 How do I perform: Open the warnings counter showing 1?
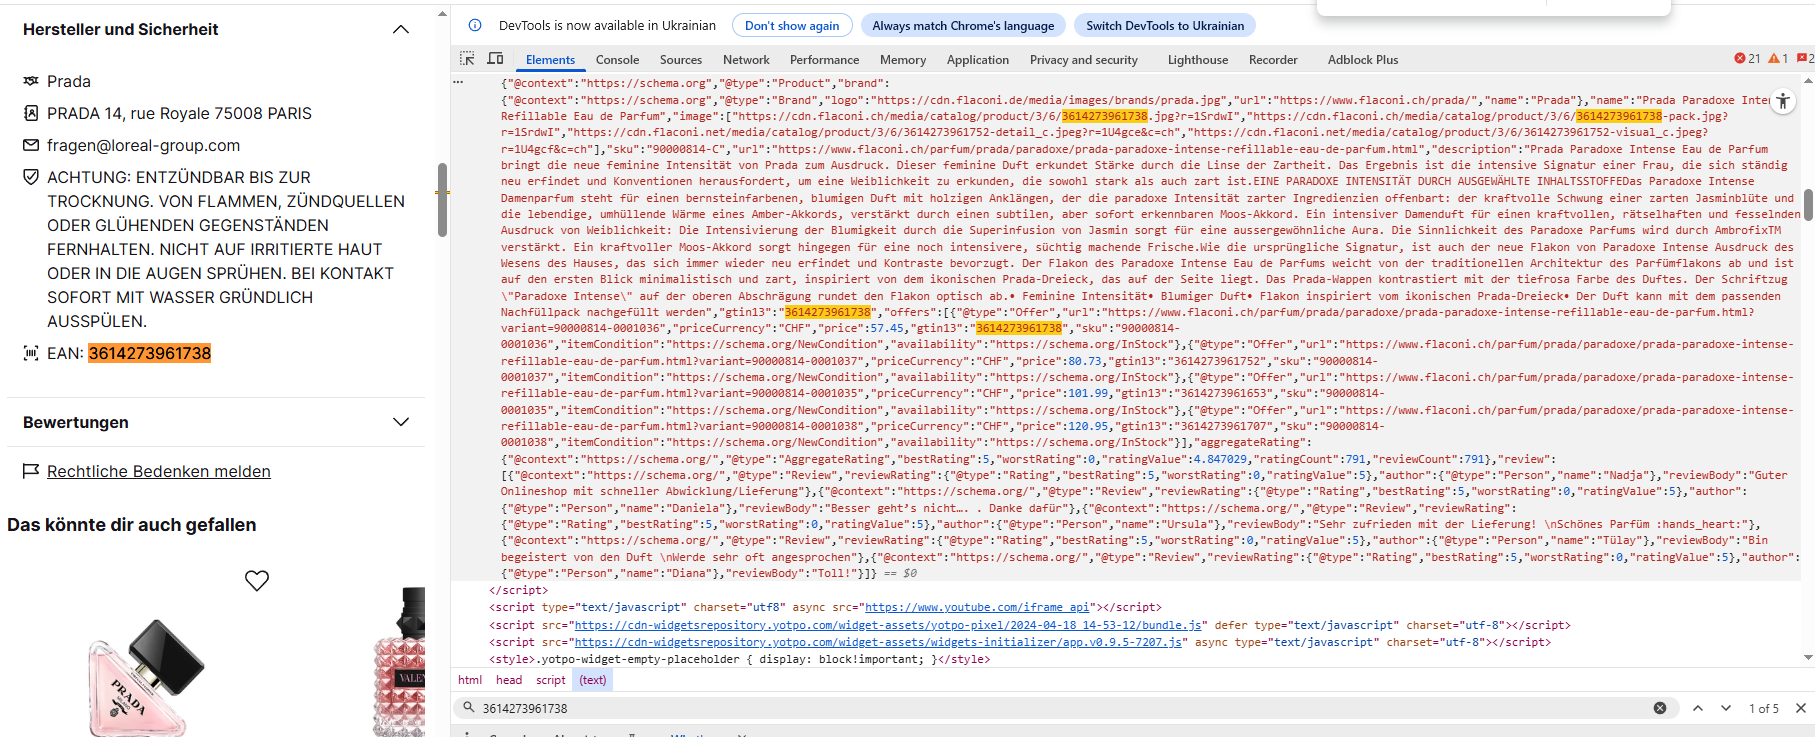click(1778, 59)
